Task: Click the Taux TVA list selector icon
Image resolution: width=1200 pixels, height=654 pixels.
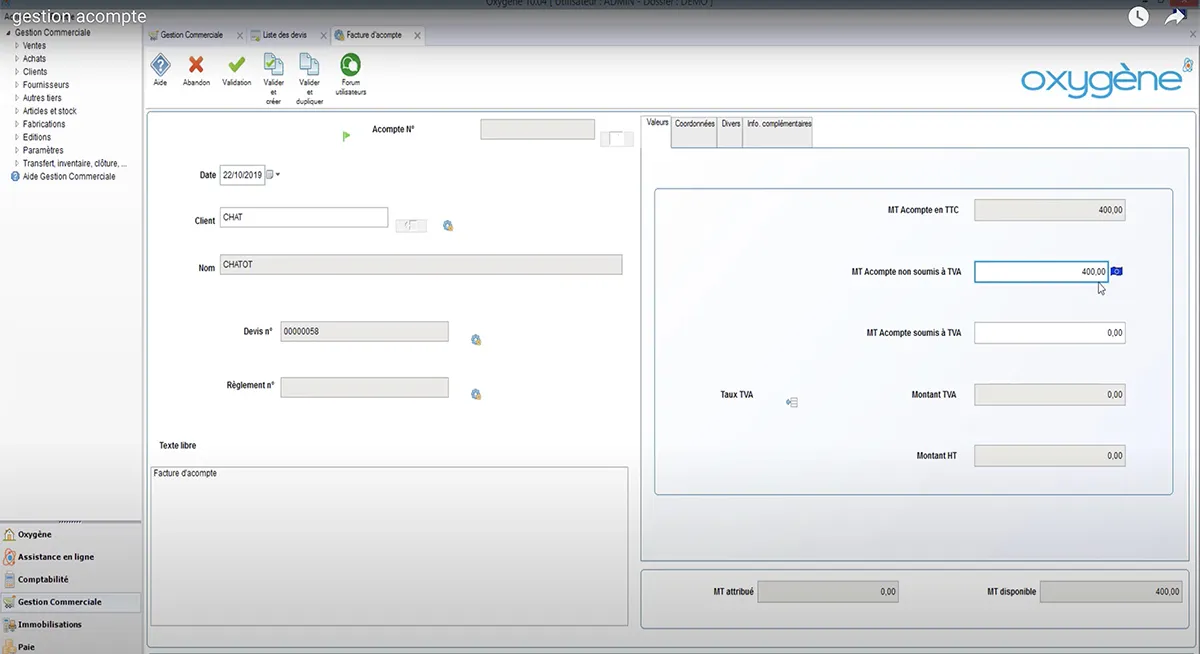Action: 792,402
